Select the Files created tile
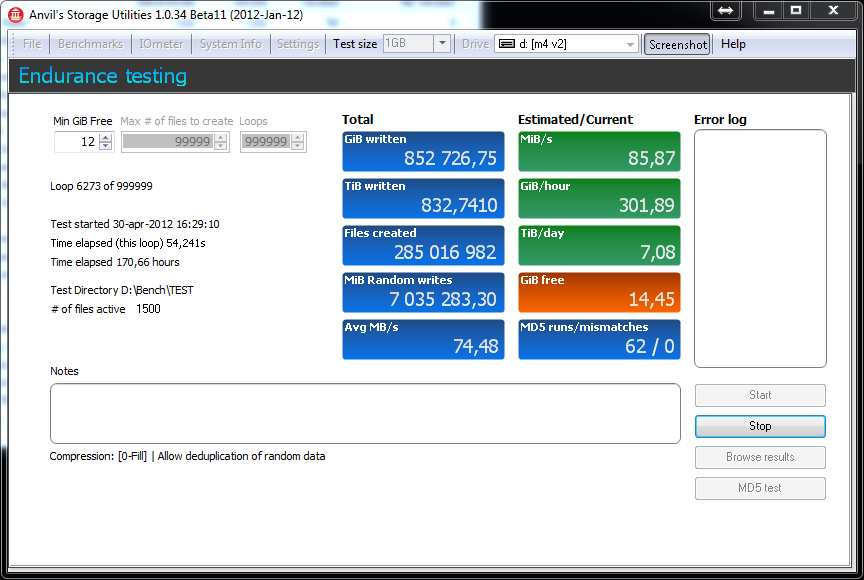Image resolution: width=864 pixels, height=580 pixels. click(423, 245)
